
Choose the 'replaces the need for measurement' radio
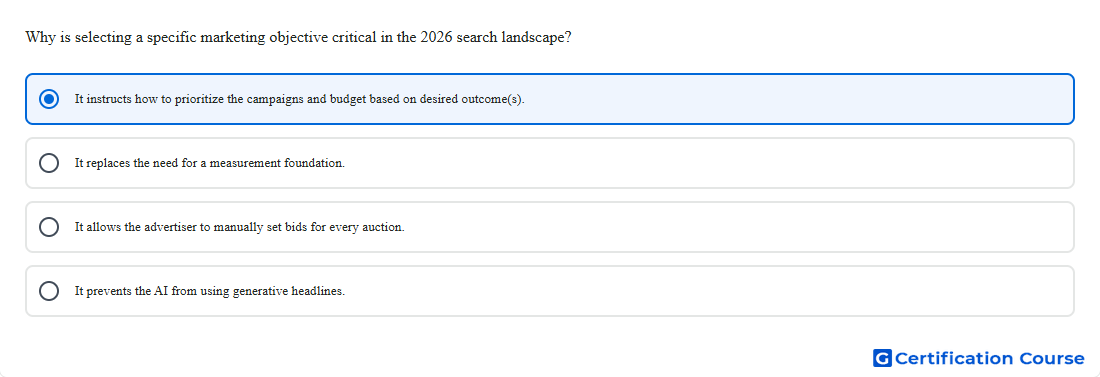(x=49, y=163)
